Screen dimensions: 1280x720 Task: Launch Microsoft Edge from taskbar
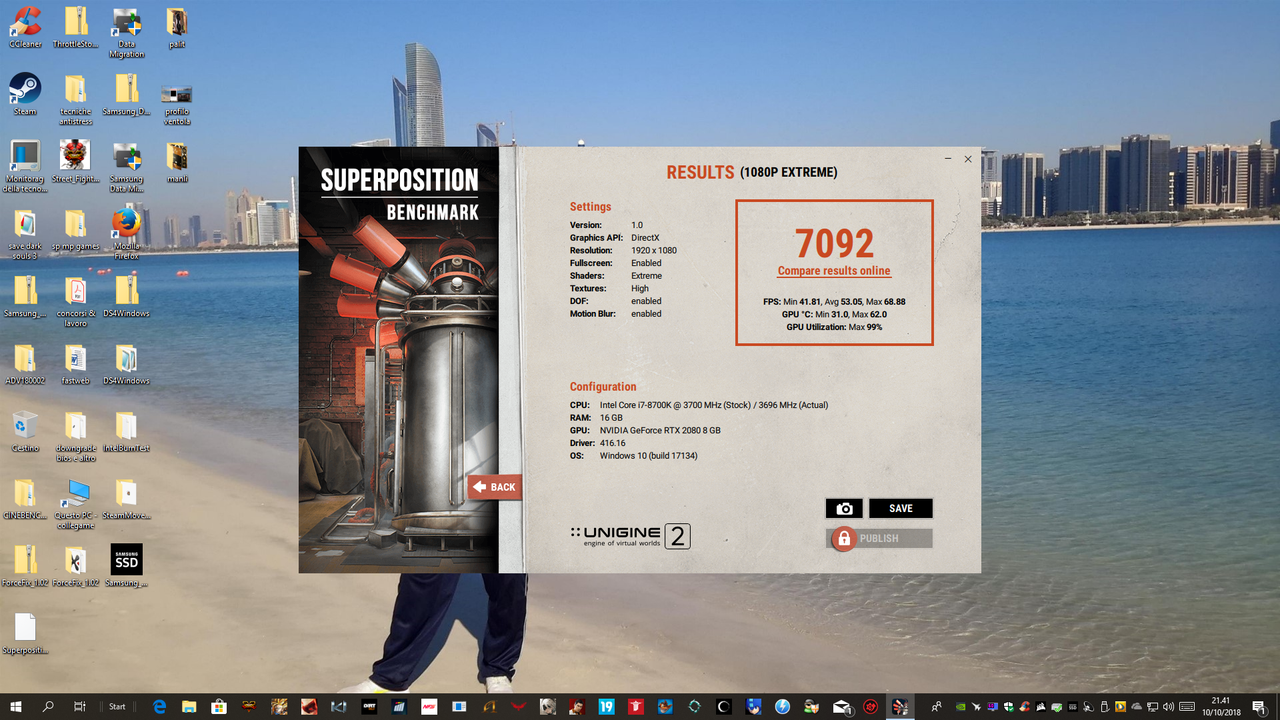point(159,706)
